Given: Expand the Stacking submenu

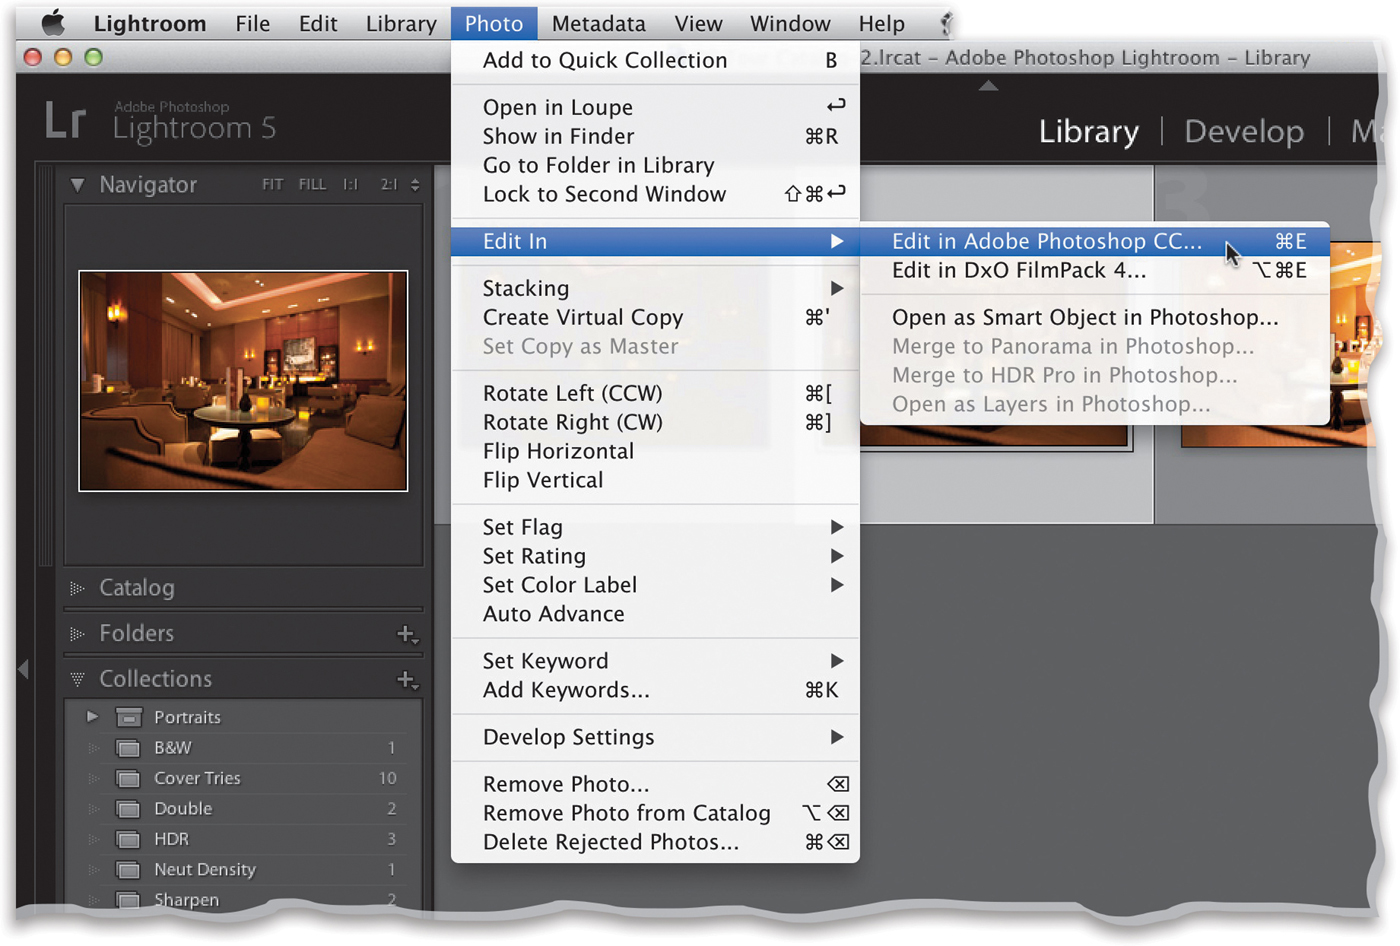Looking at the screenshot, I should coord(655,288).
